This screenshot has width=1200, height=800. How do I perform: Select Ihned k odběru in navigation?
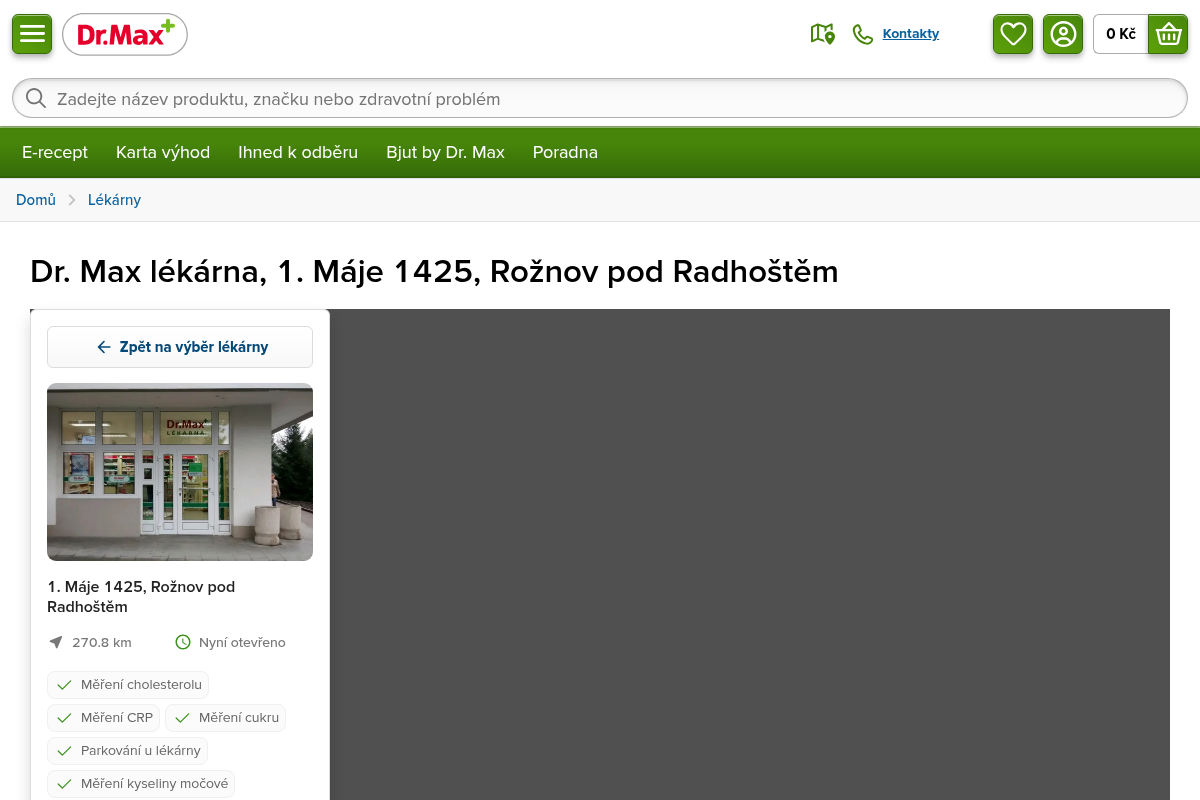[298, 152]
